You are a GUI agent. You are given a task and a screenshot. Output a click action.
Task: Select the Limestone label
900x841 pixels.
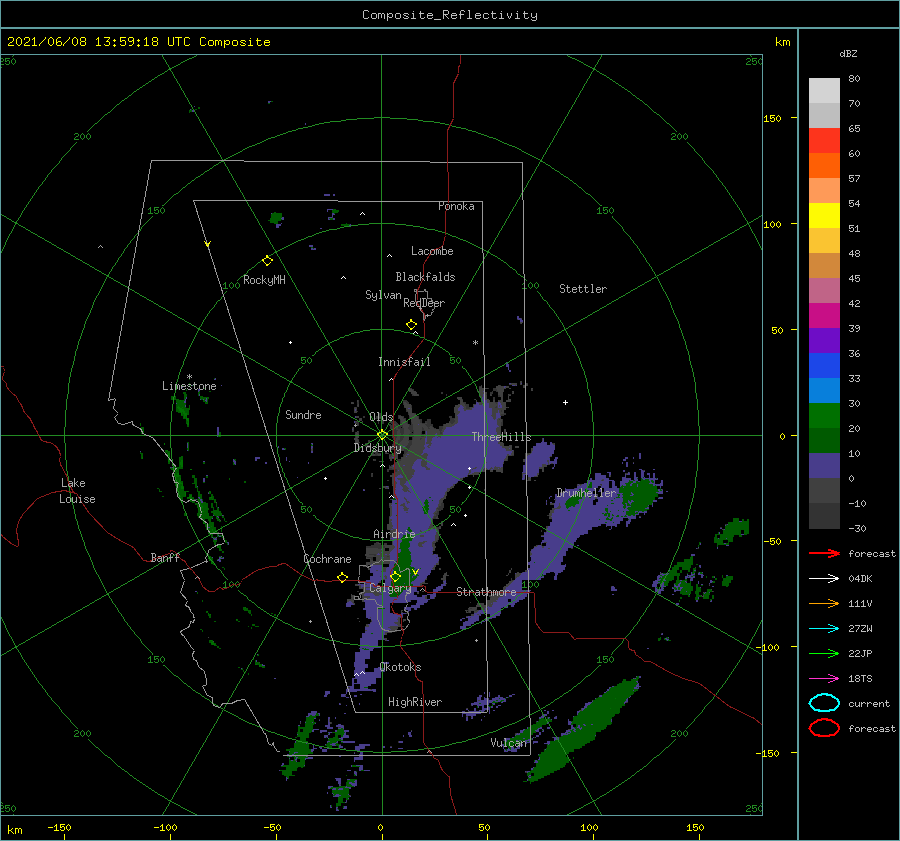[x=189, y=386]
